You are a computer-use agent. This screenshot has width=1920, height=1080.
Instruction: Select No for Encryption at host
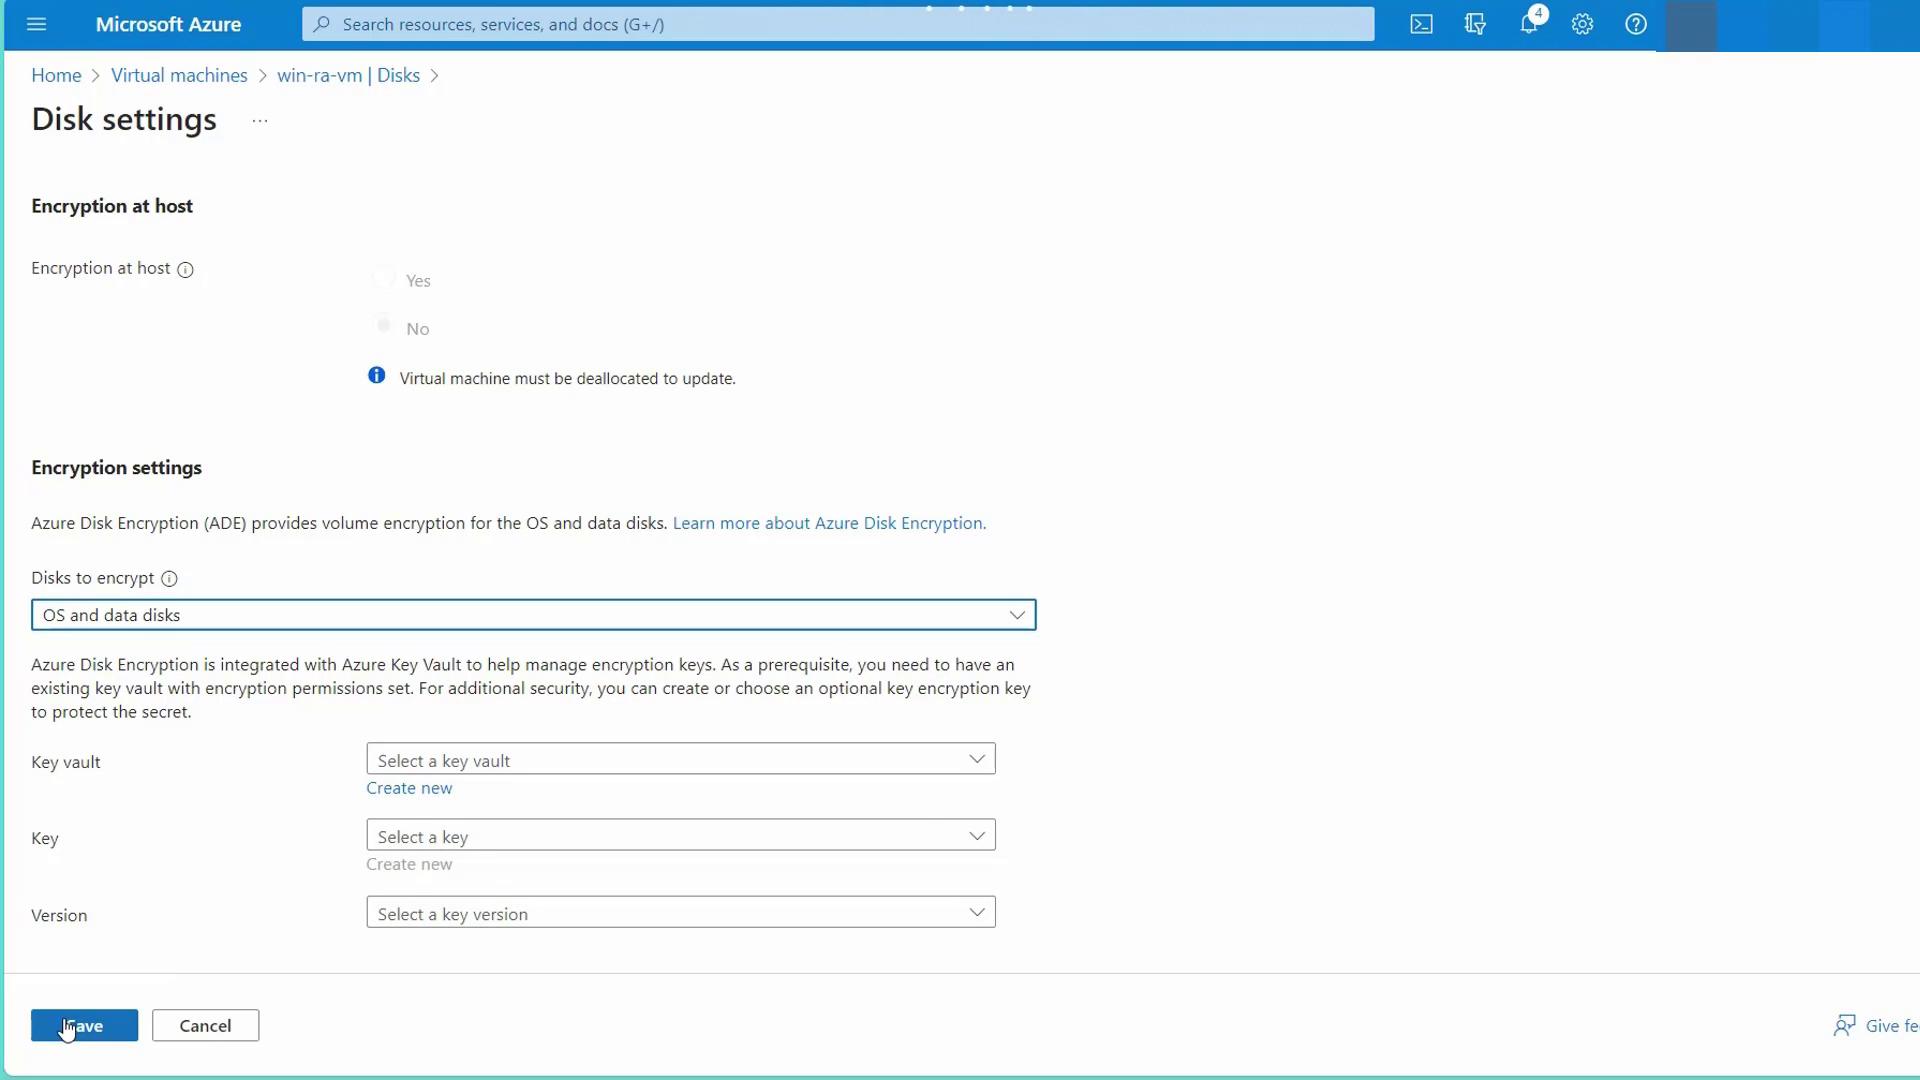(384, 326)
